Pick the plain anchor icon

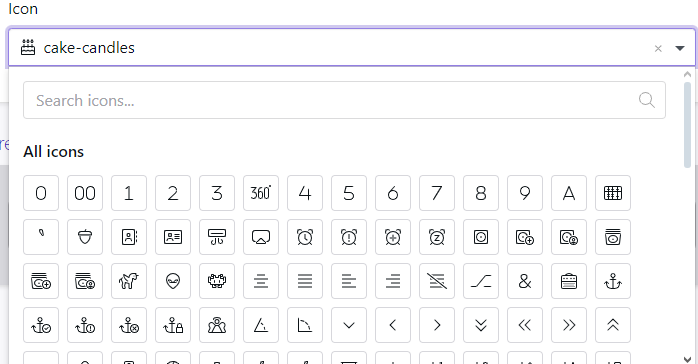pos(613,281)
